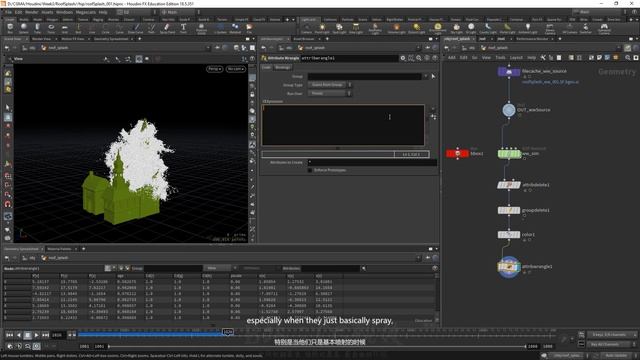Select the attribwrangle1 node
This screenshot has height=360, width=640.
(509, 267)
